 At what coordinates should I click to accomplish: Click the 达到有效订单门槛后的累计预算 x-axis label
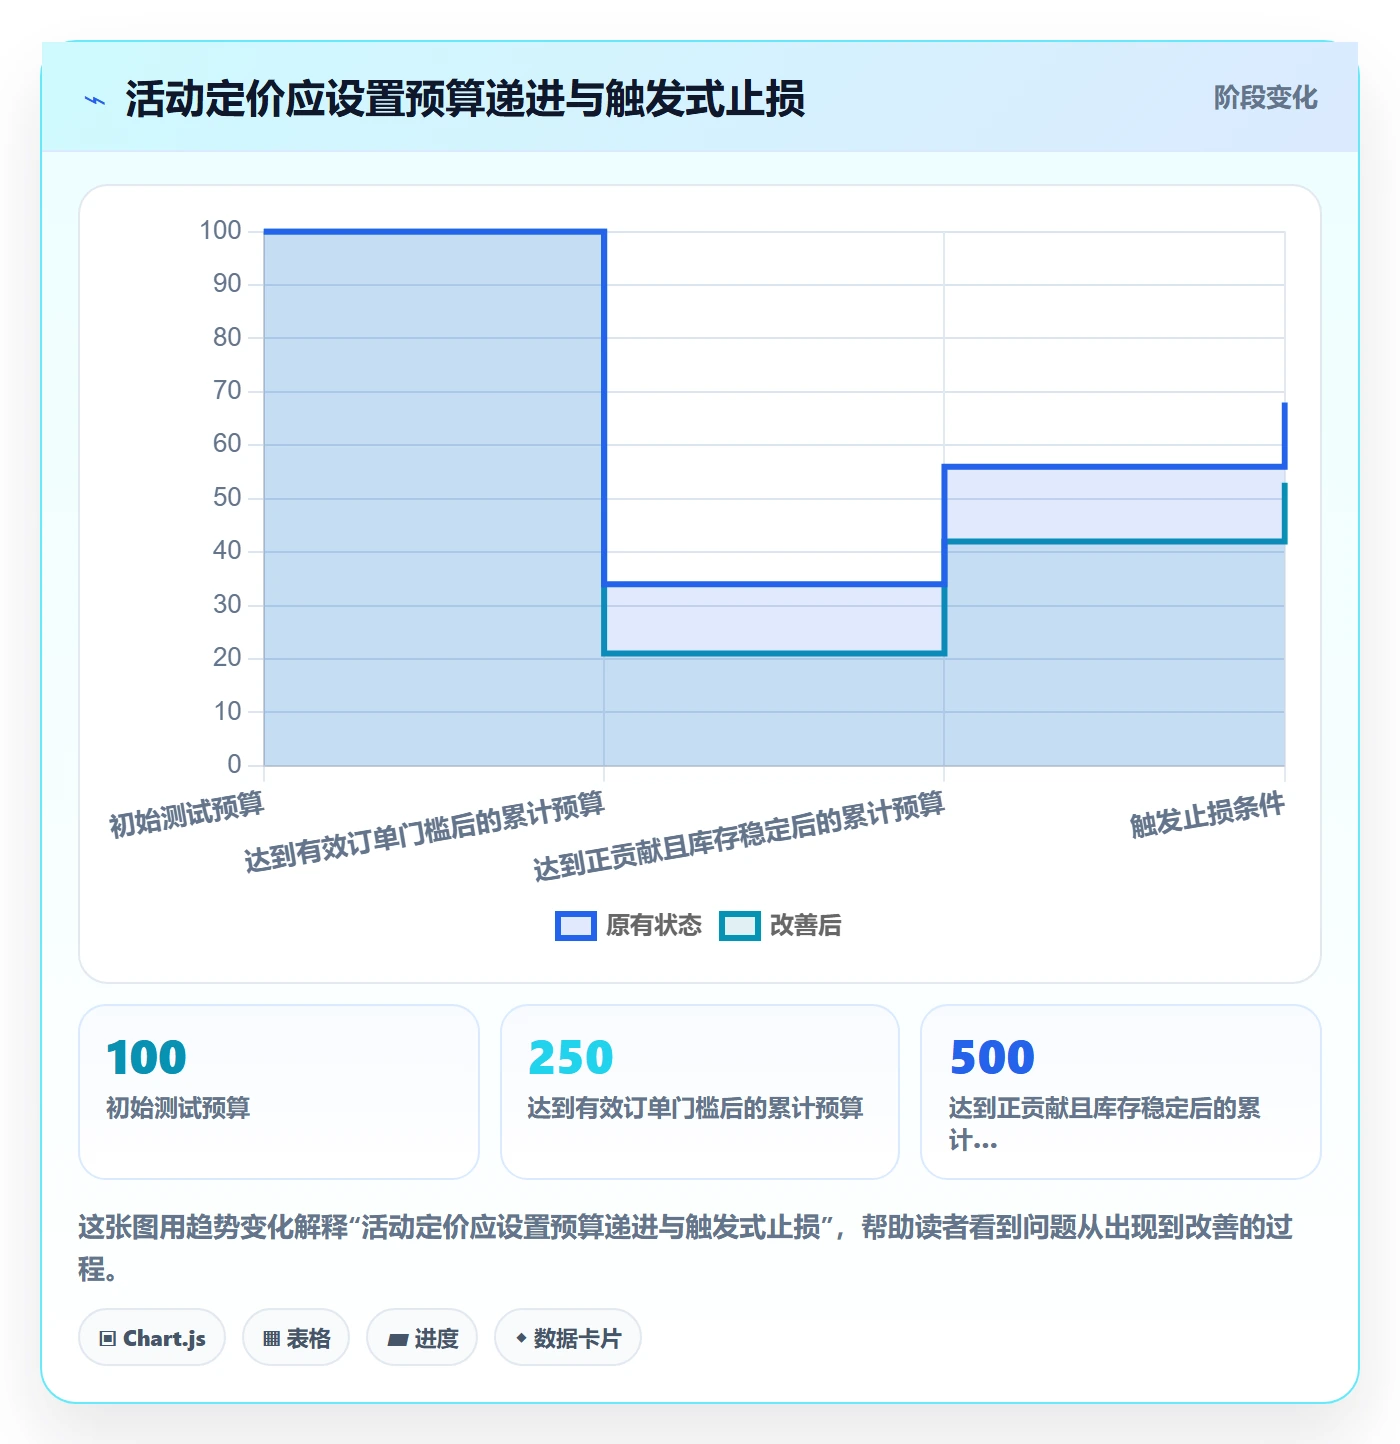tap(425, 832)
